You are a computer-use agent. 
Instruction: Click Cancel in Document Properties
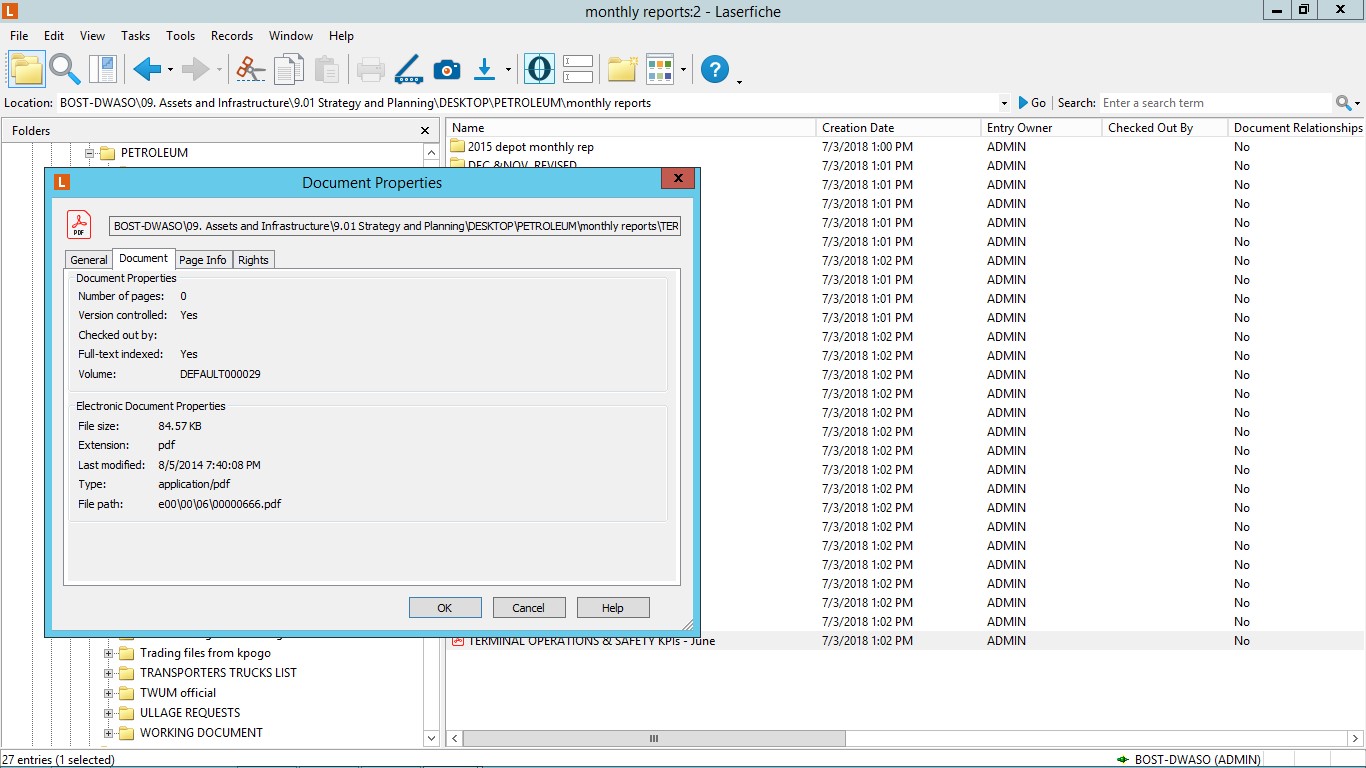529,608
